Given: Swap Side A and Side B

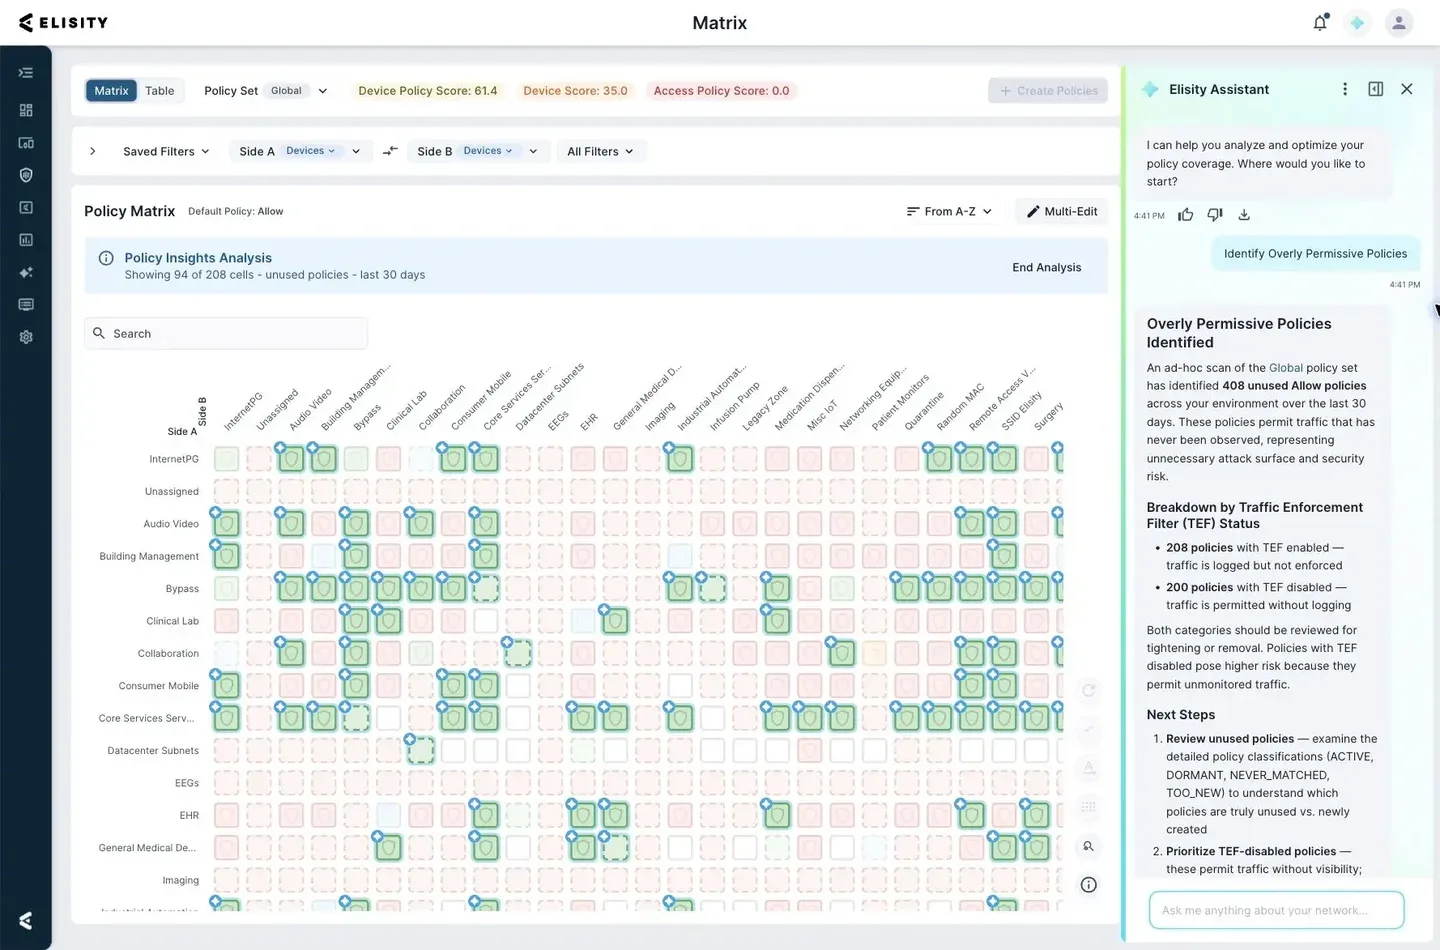Looking at the screenshot, I should (x=390, y=151).
